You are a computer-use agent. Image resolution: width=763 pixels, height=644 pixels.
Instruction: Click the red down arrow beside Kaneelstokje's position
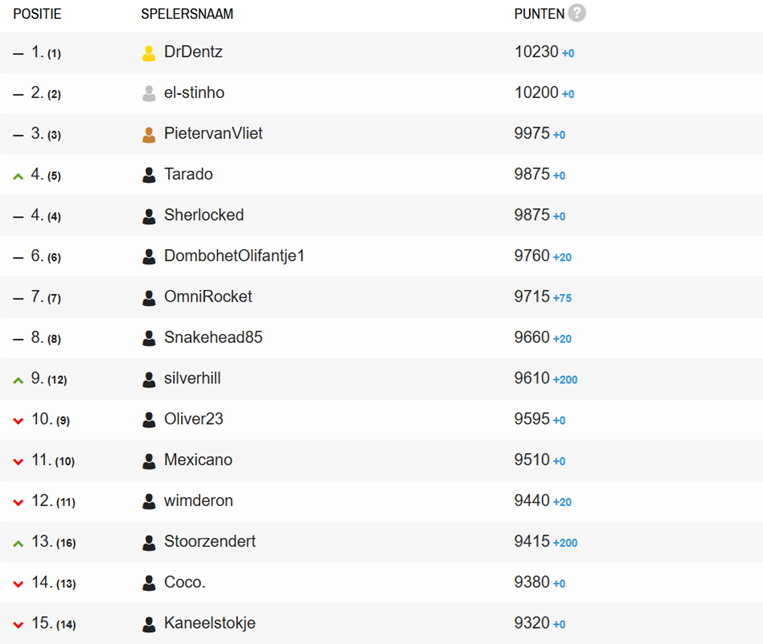(18, 625)
